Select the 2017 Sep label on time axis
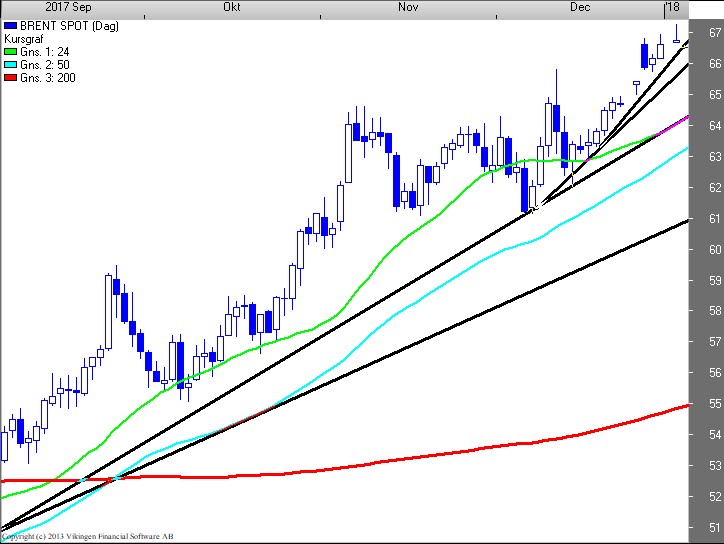Image resolution: width=724 pixels, height=544 pixels. tap(65, 7)
